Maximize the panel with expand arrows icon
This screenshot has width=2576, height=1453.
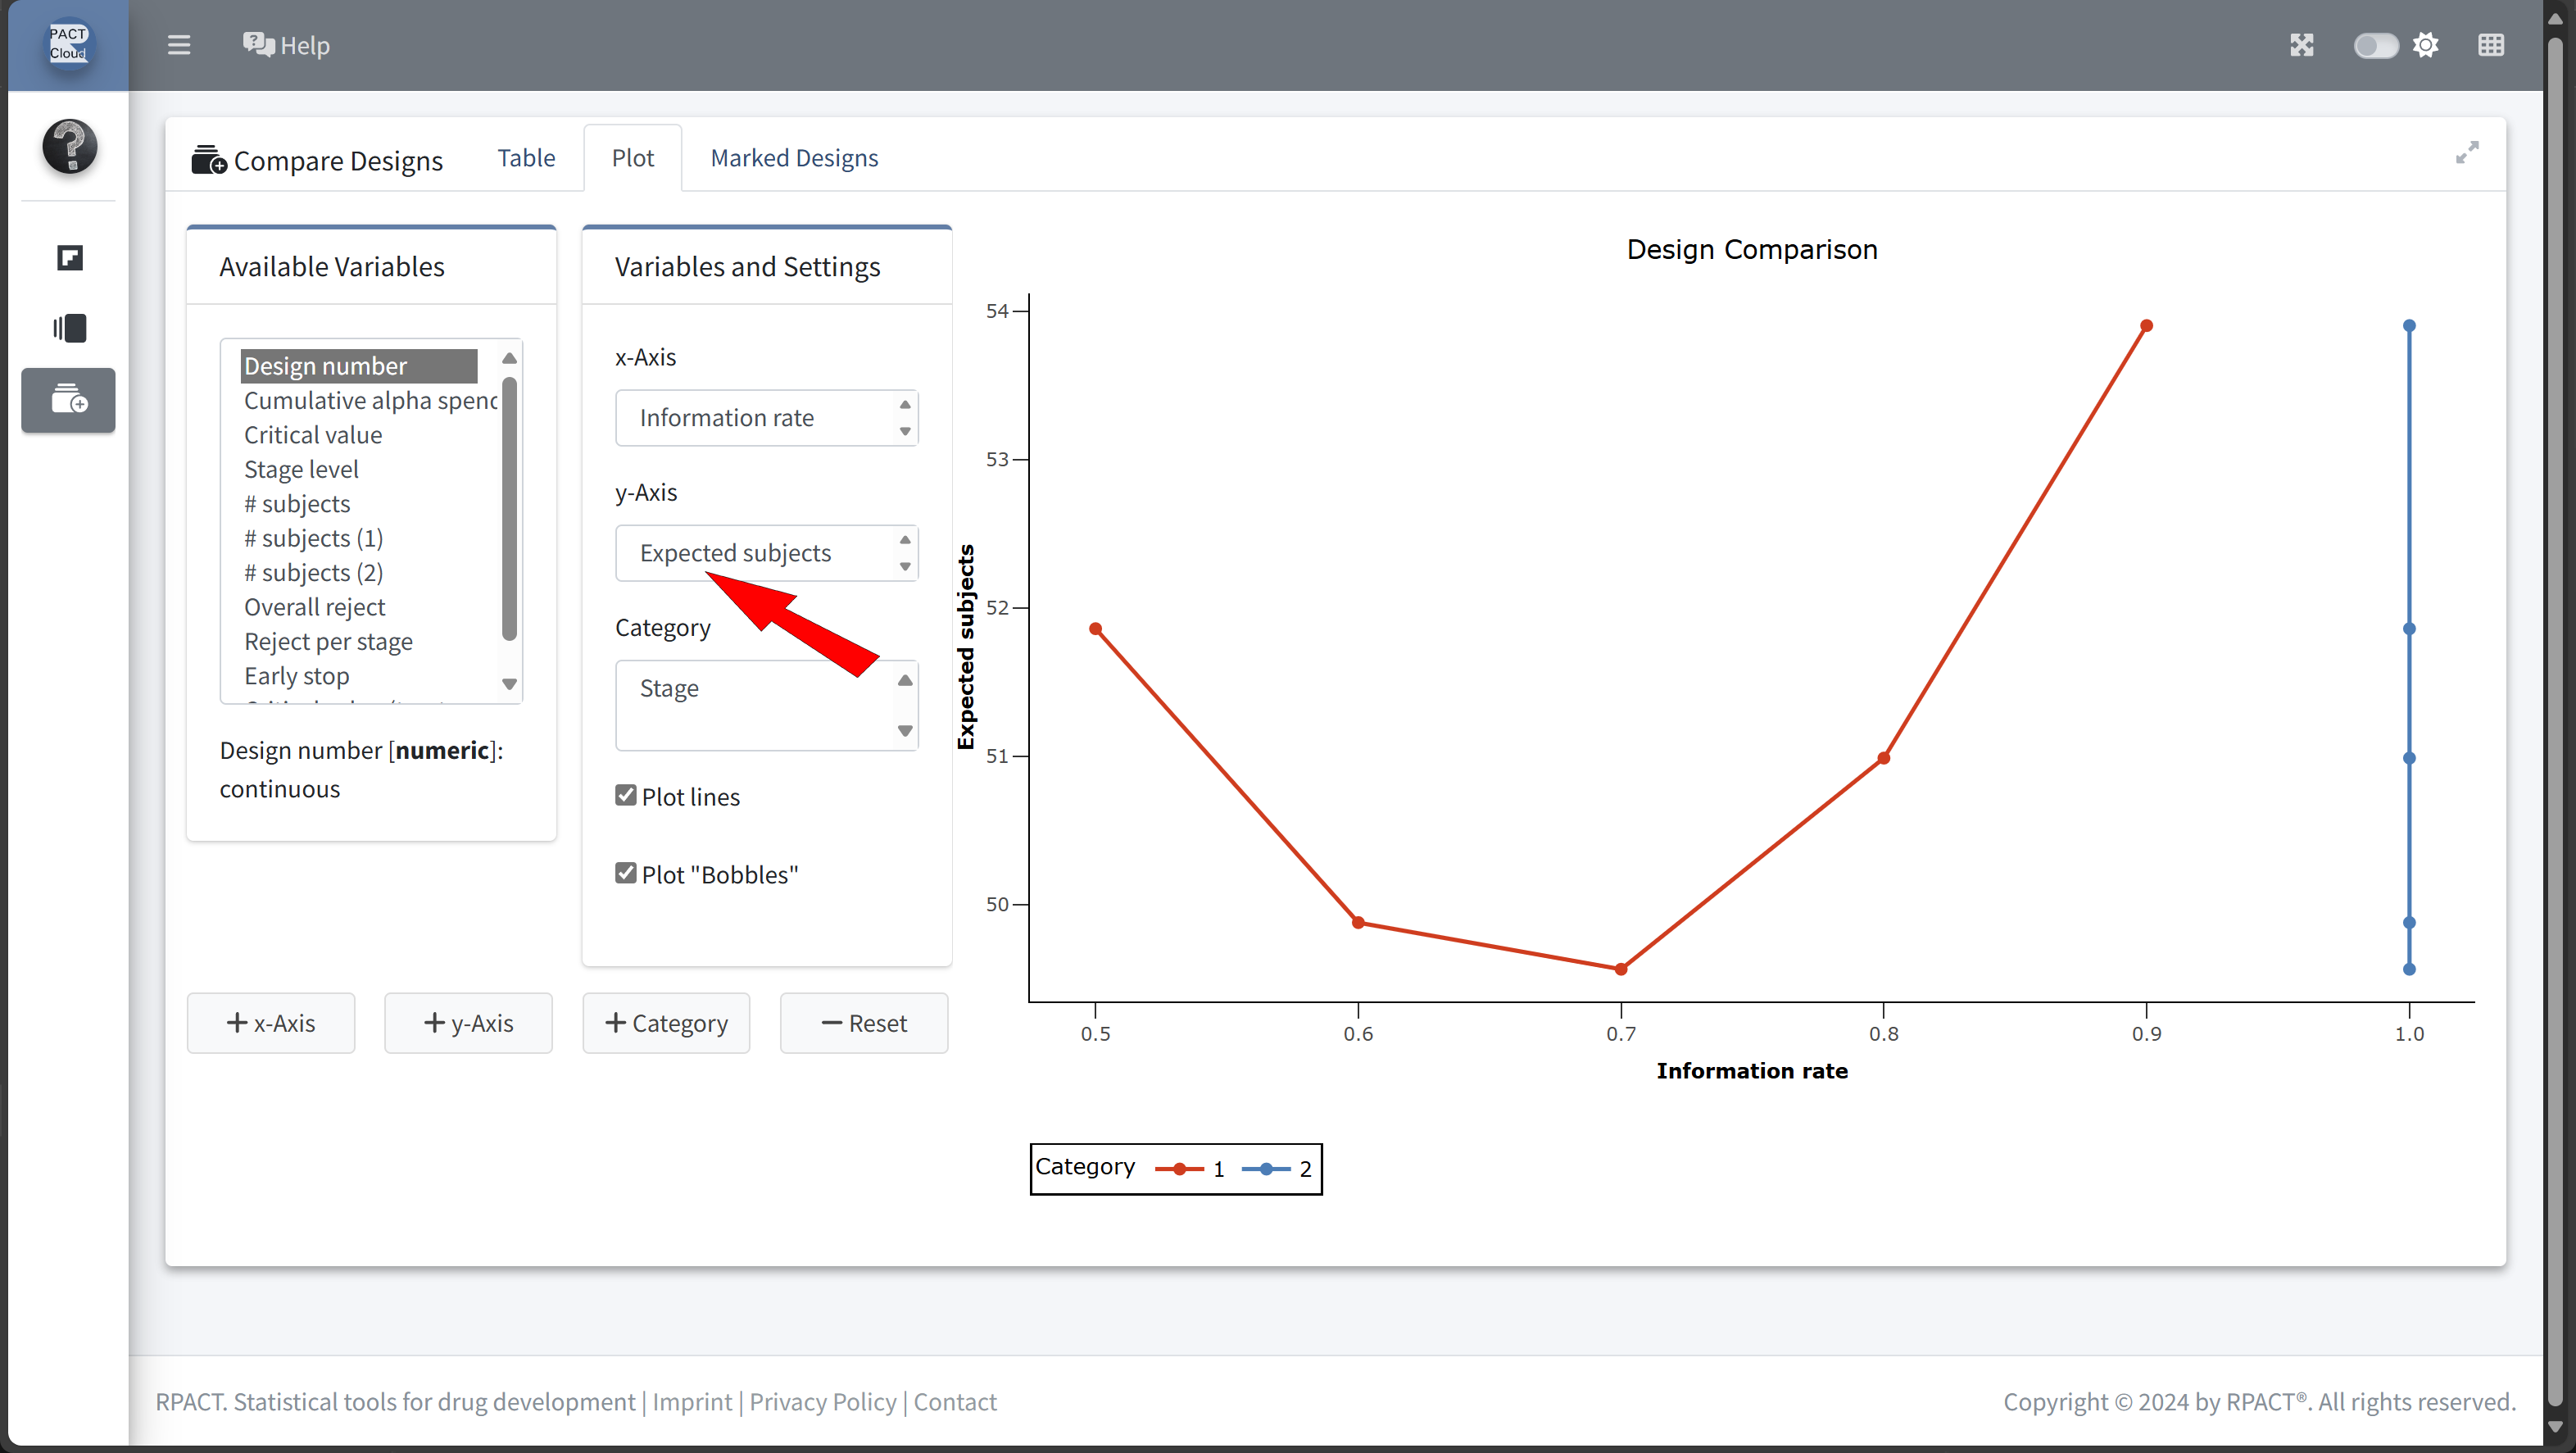click(x=2467, y=152)
